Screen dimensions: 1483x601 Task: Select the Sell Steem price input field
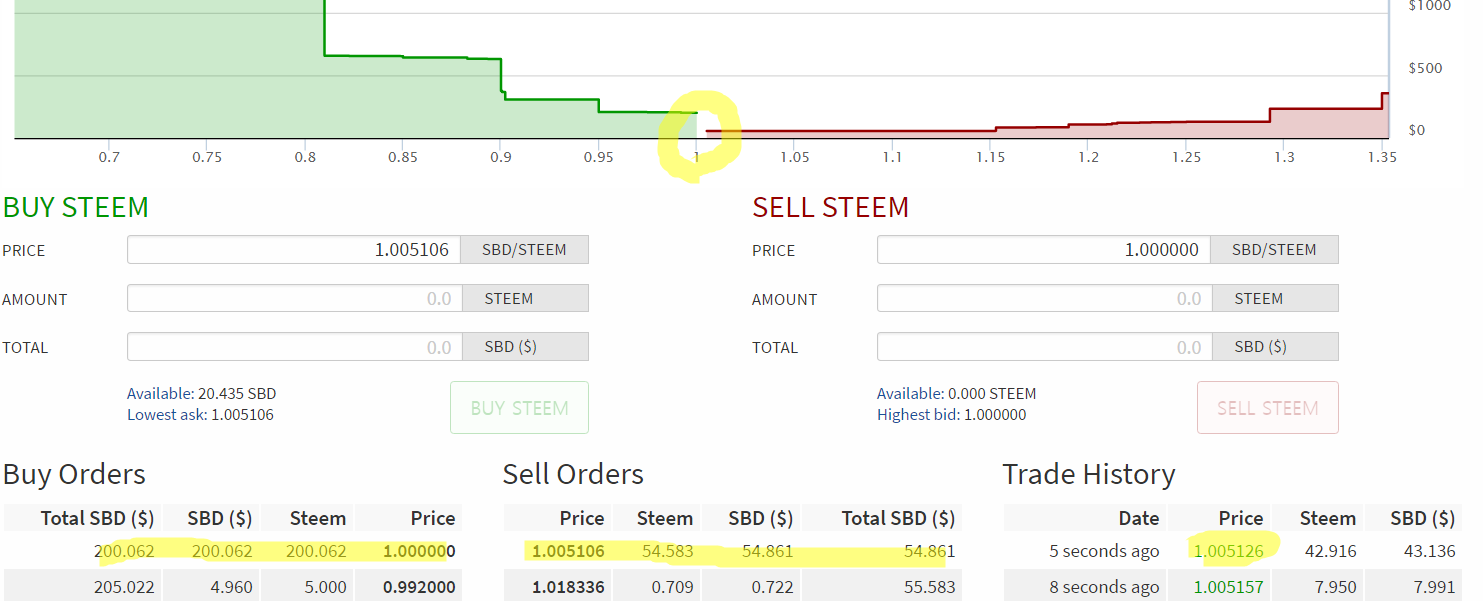coord(1043,250)
